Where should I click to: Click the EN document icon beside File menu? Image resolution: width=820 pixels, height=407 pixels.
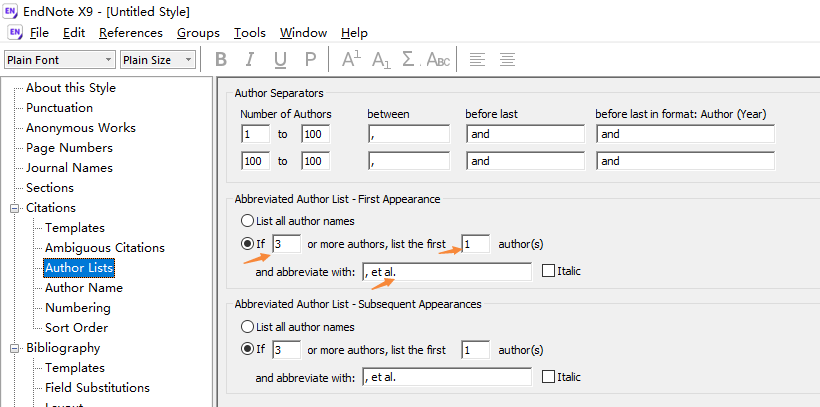pos(16,32)
